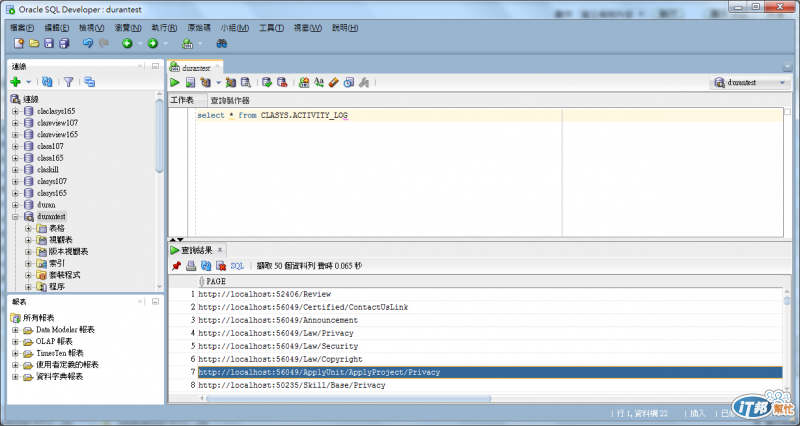Expand the 表格 folder under durantest

click(29, 229)
